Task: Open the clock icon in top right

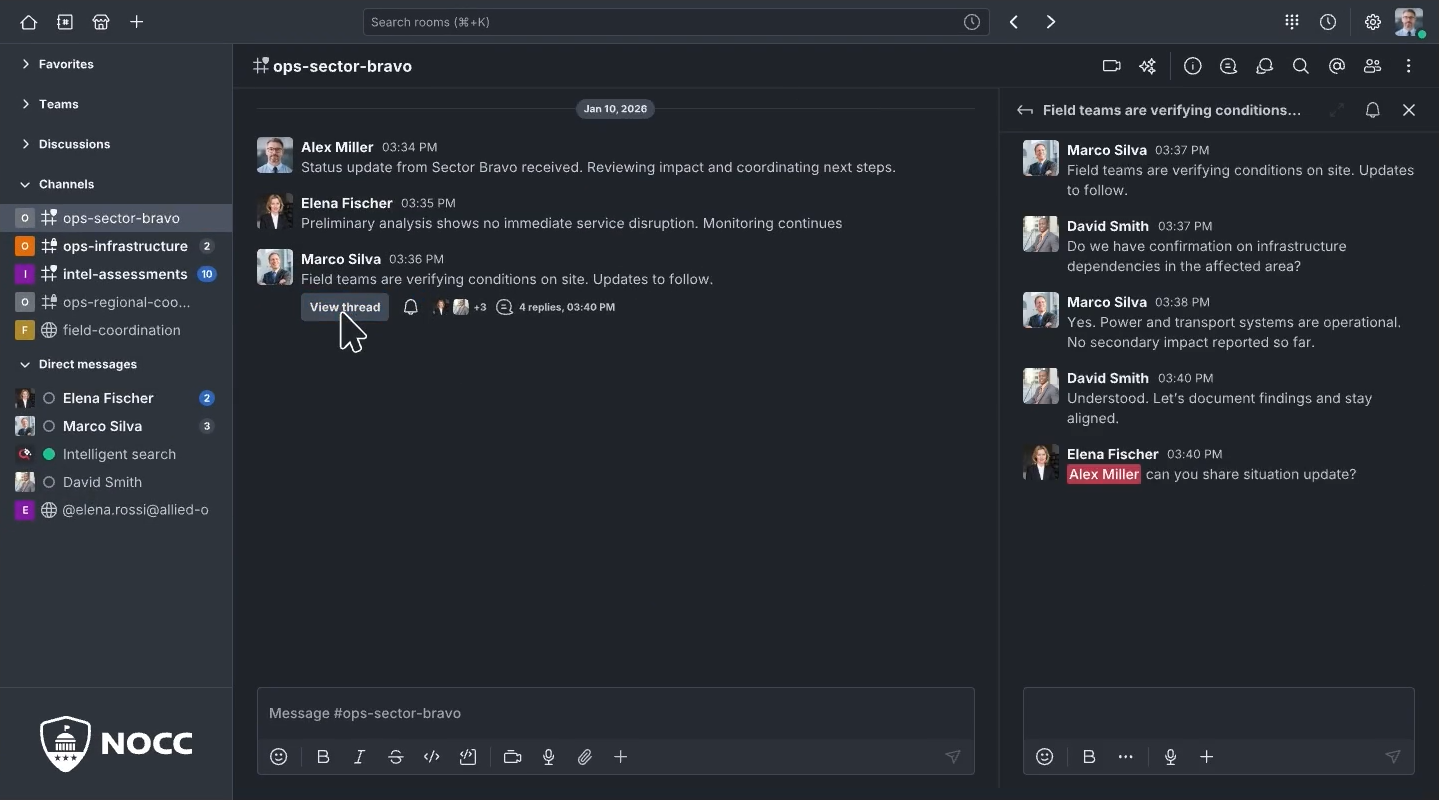Action: click(1328, 22)
